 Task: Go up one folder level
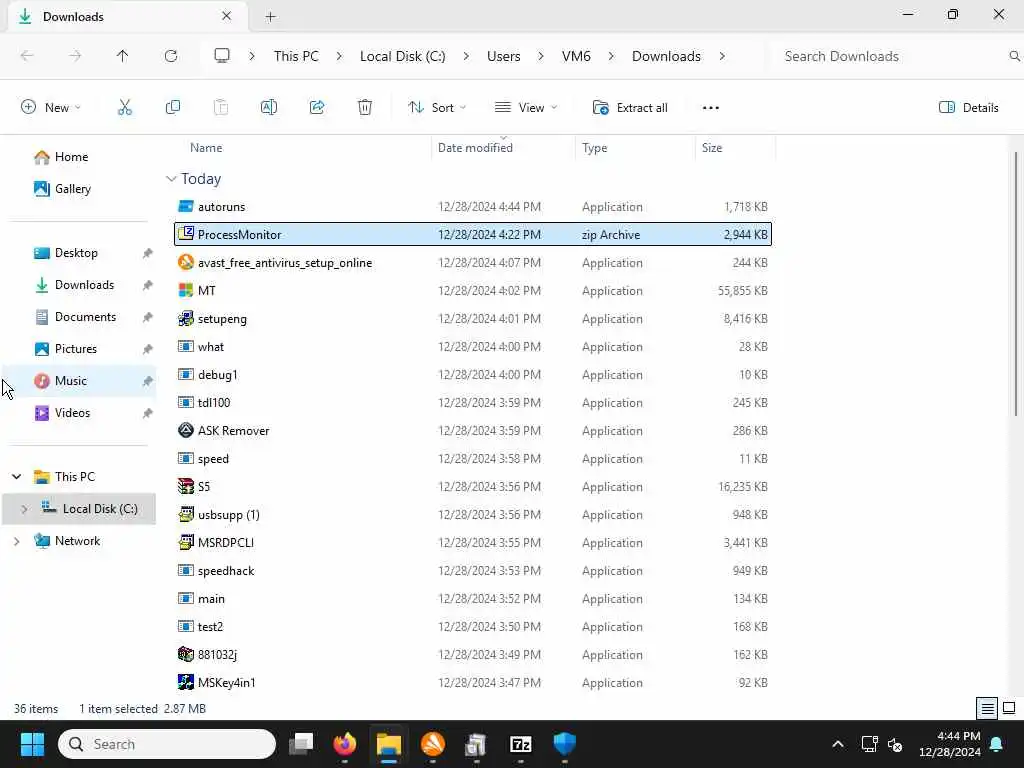pyautogui.click(x=123, y=56)
